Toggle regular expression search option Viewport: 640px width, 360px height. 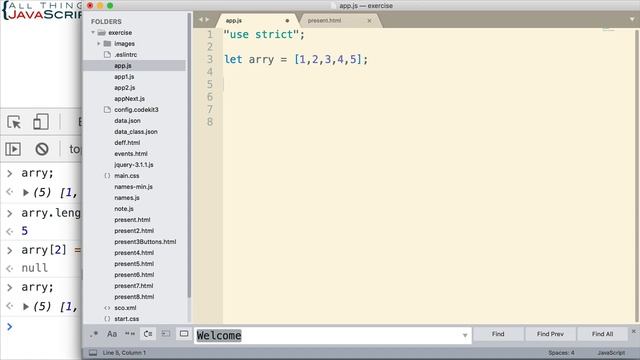pos(94,334)
